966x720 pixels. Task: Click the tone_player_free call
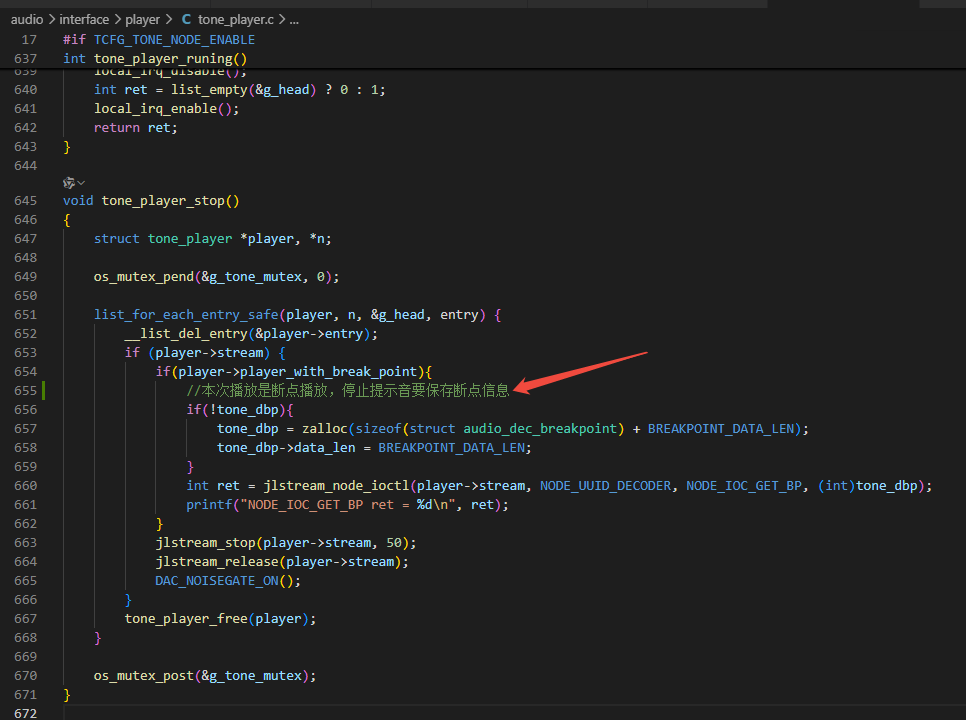click(186, 618)
